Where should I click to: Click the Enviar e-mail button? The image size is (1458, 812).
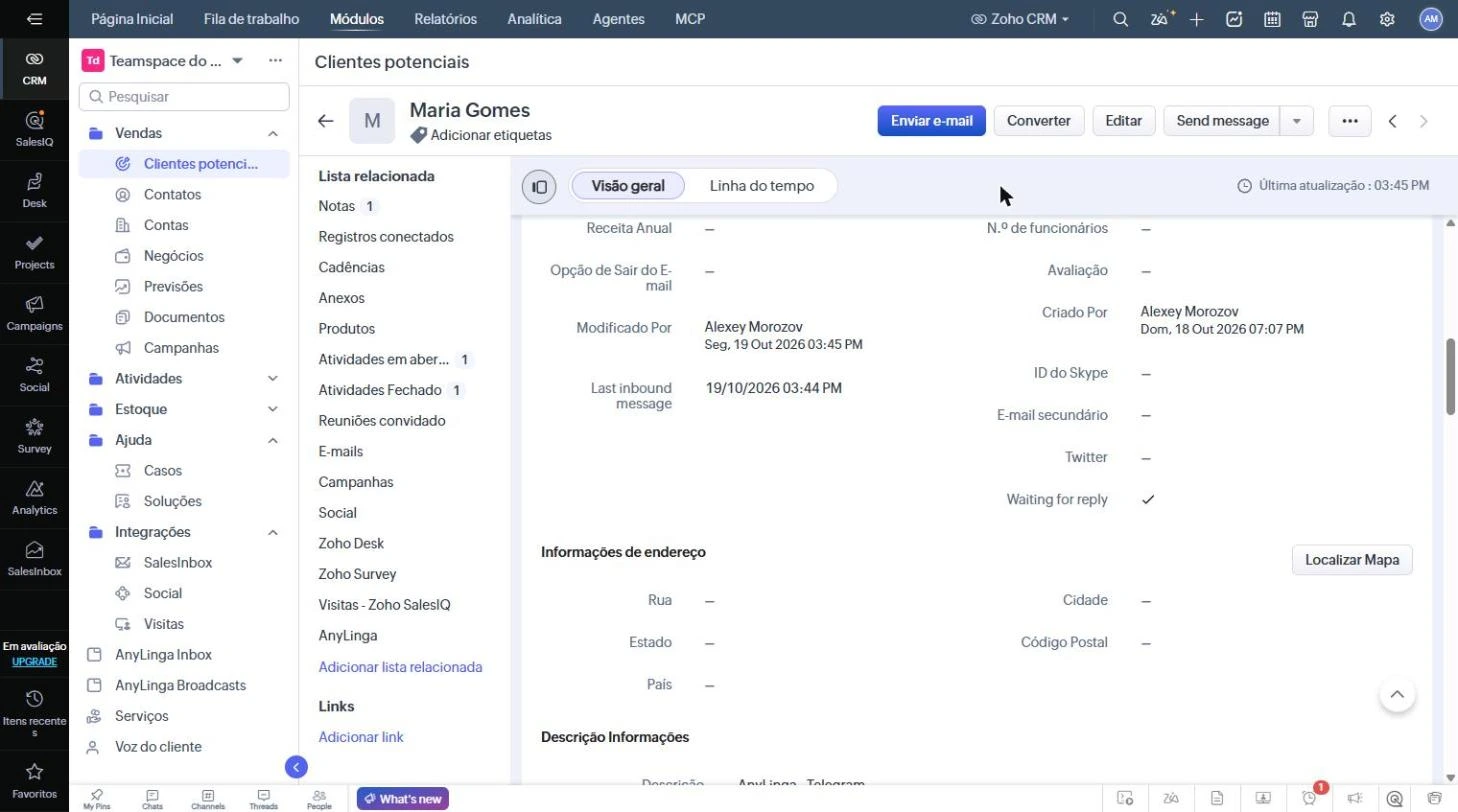[932, 121]
